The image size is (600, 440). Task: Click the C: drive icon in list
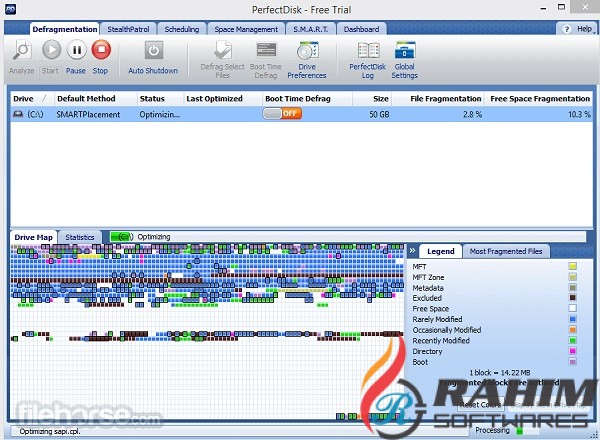point(18,114)
